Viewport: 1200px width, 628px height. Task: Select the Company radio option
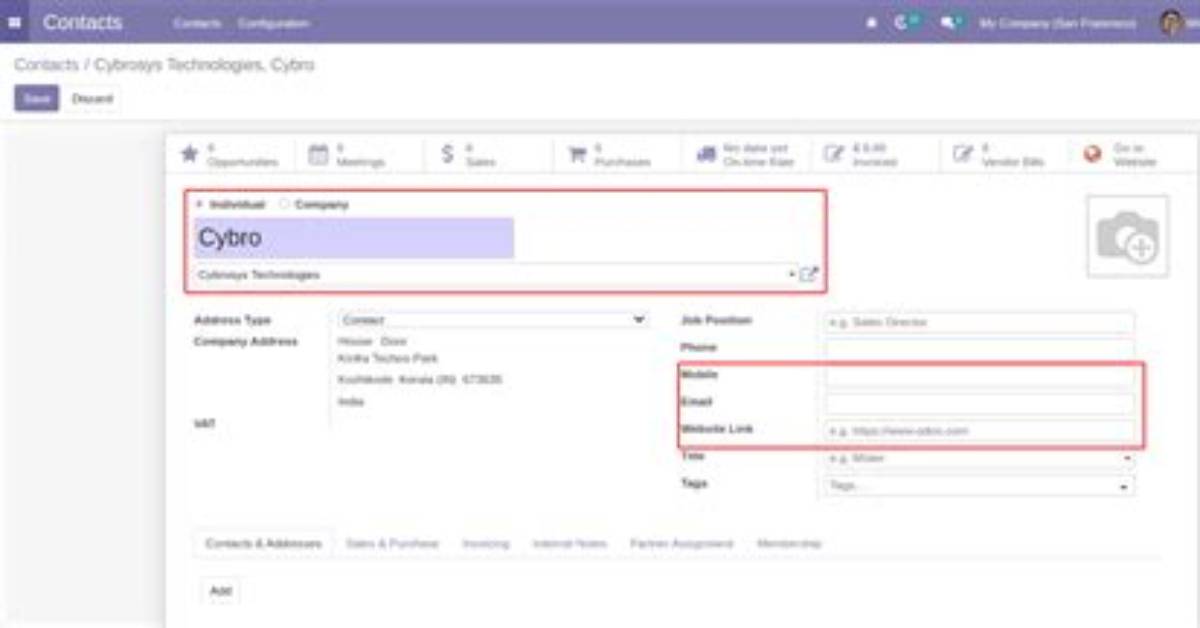click(x=284, y=204)
